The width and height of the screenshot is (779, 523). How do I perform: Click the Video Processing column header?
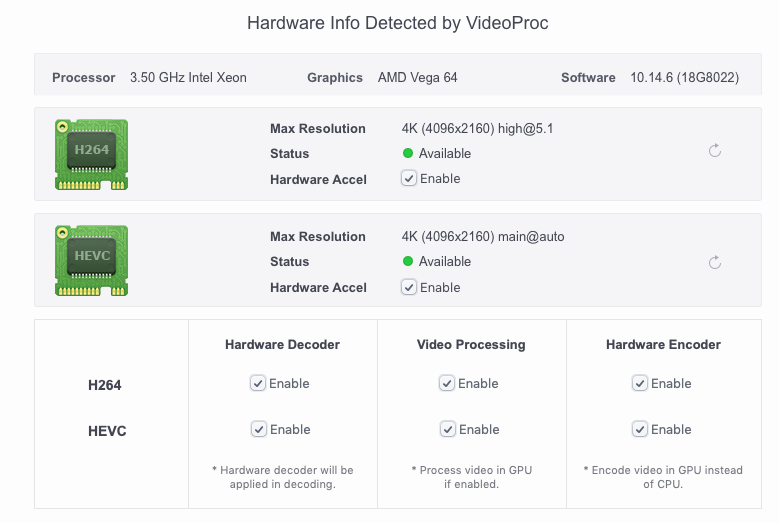(x=471, y=344)
